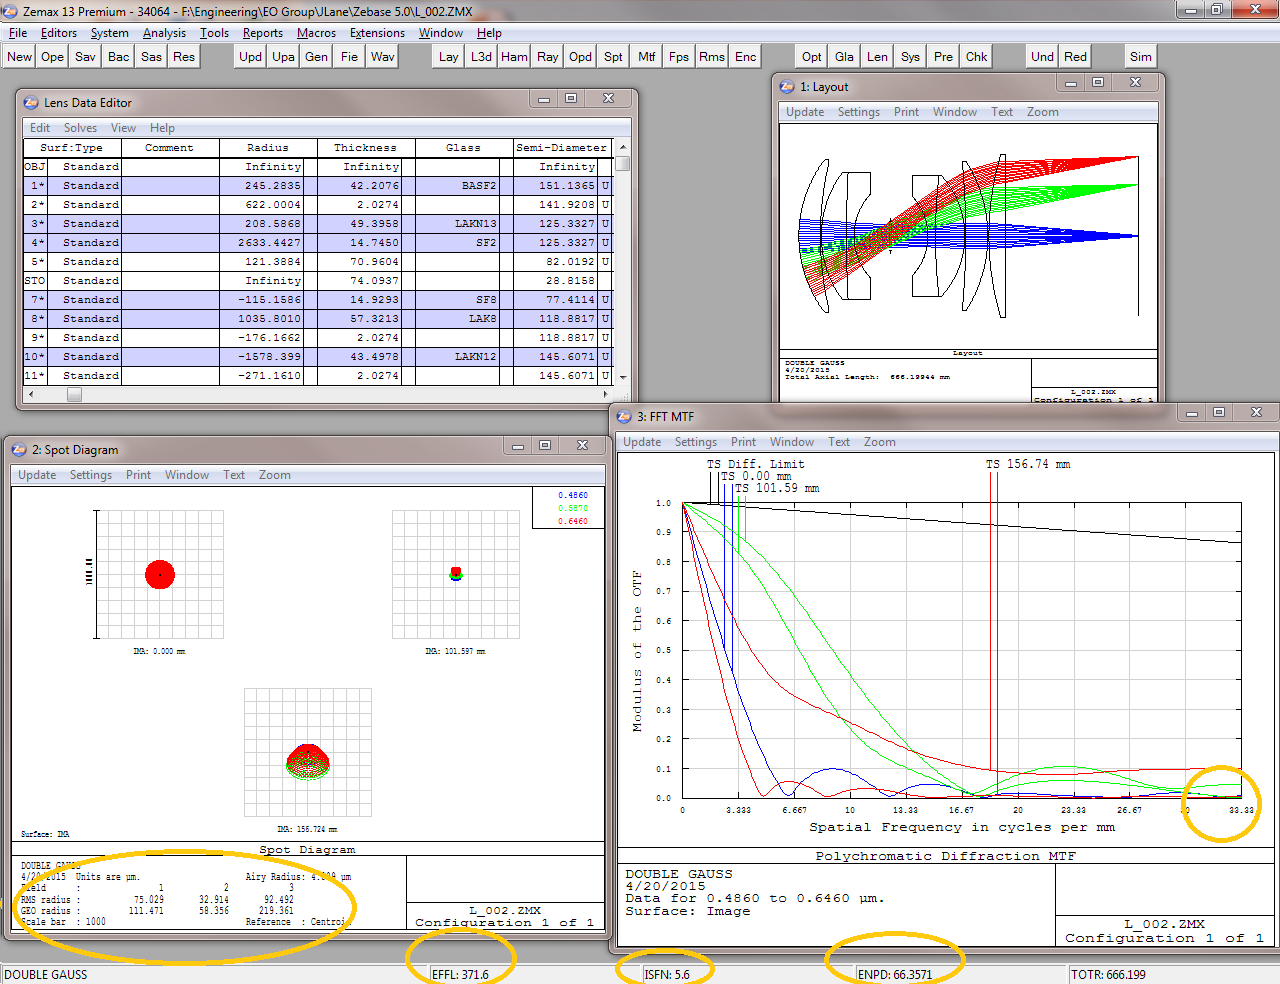Open Settings in the Layout window
1280x984 pixels.
coord(859,112)
